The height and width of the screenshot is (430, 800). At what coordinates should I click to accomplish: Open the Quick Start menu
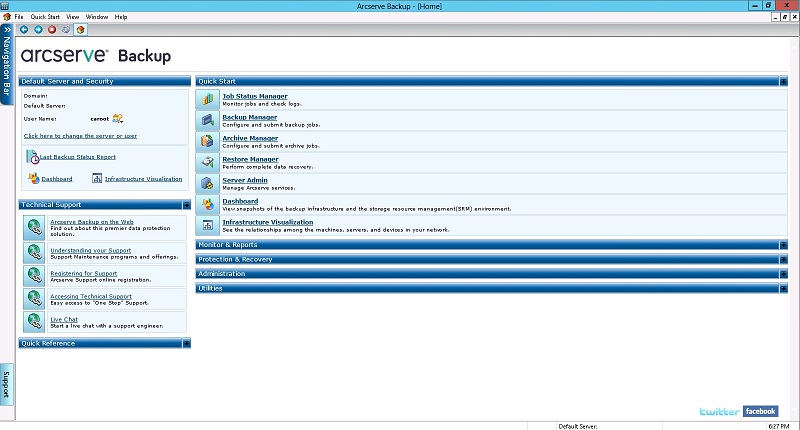45,17
